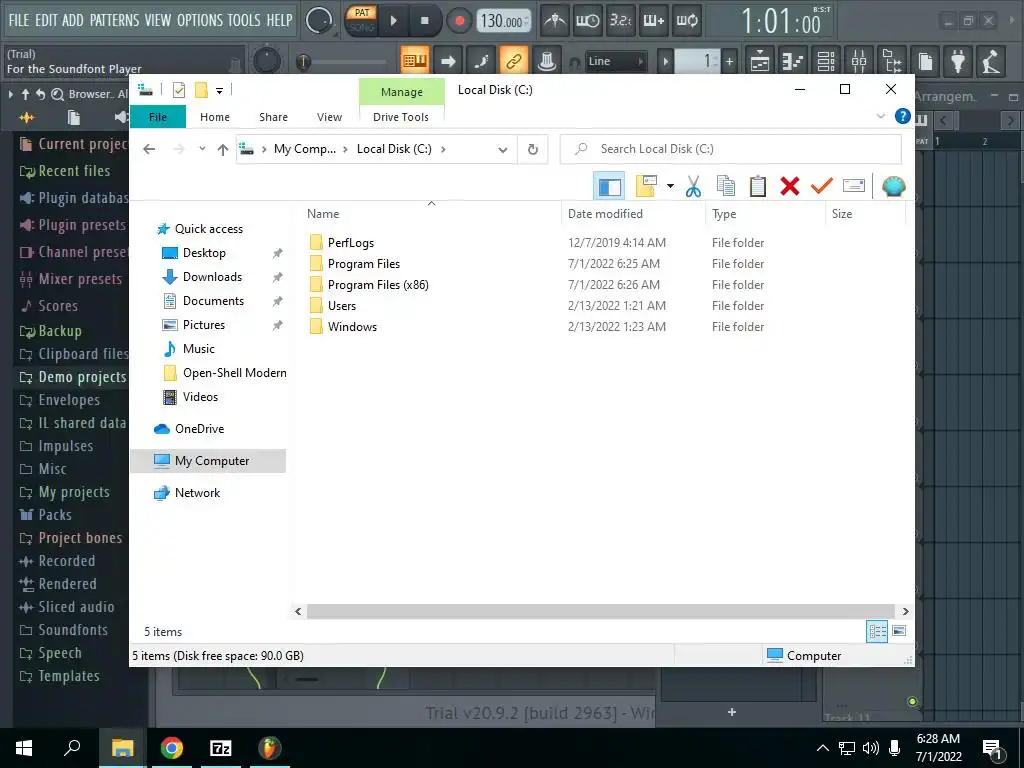Click the FL Studio stop button
Screen dimensions: 1024x768
[424, 21]
